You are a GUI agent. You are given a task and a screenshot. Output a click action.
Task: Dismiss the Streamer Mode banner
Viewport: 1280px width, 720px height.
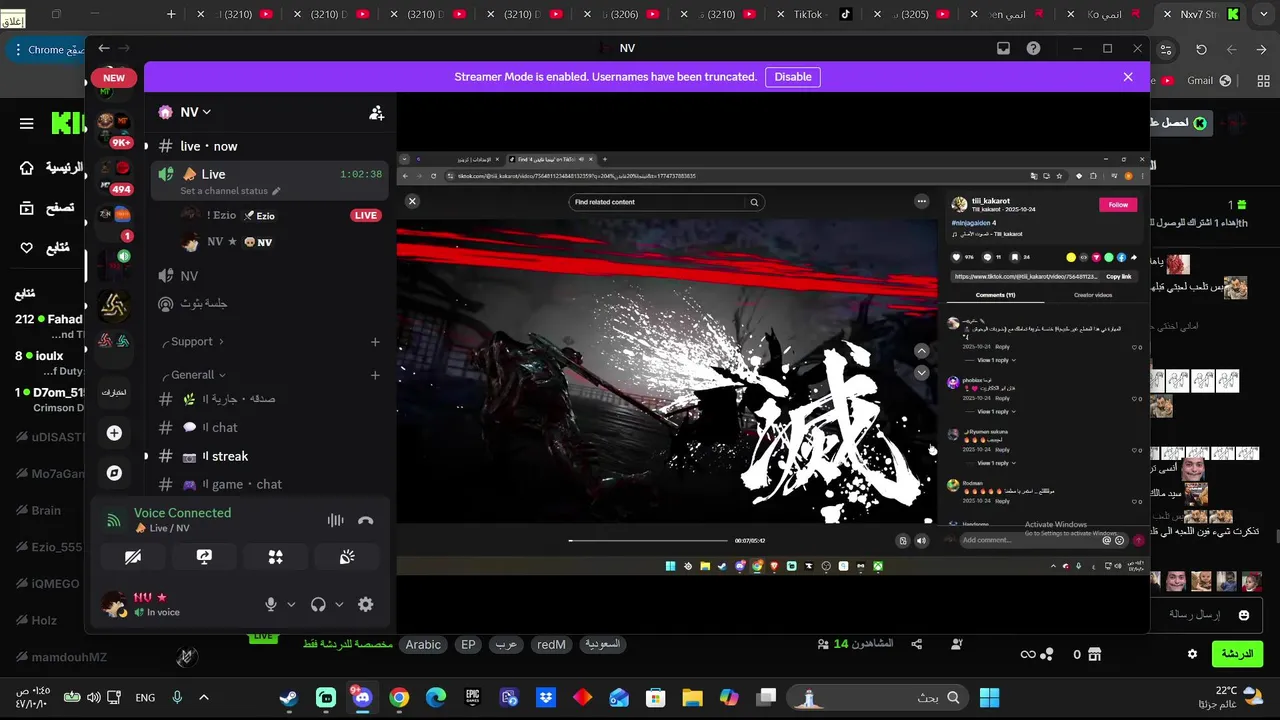pos(1128,77)
